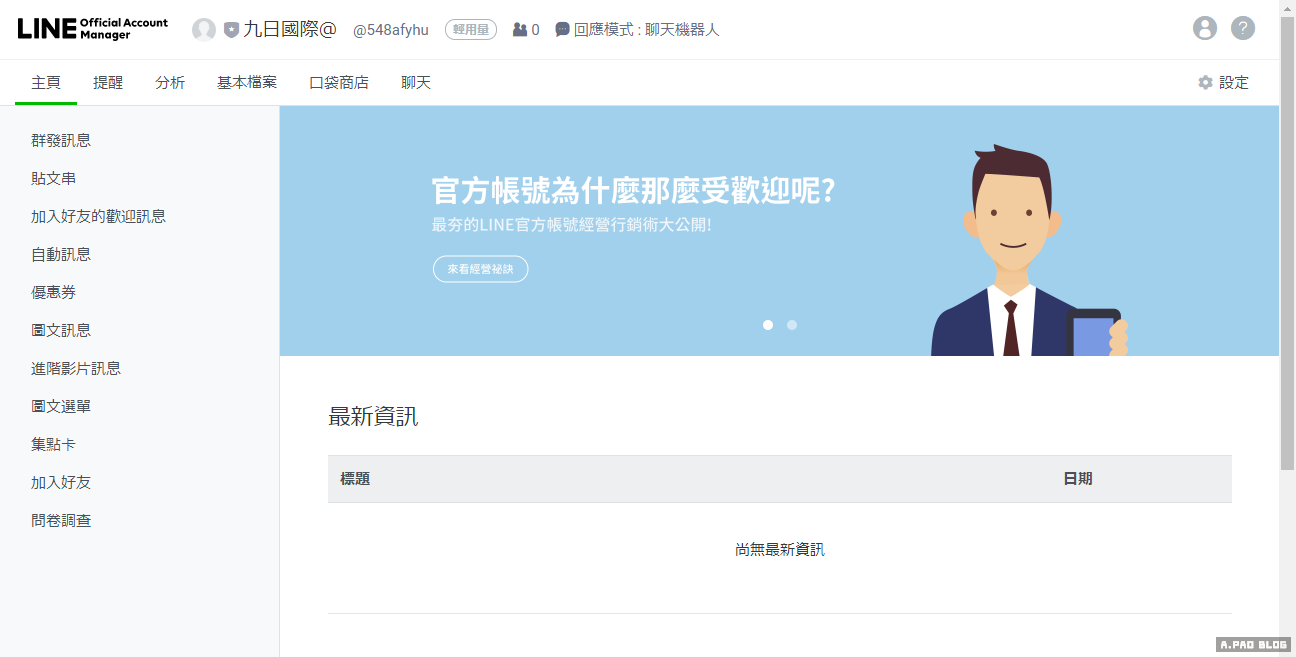1296x657 pixels.
Task: Click the LINE Official Account Manager logo
Action: coord(92,29)
